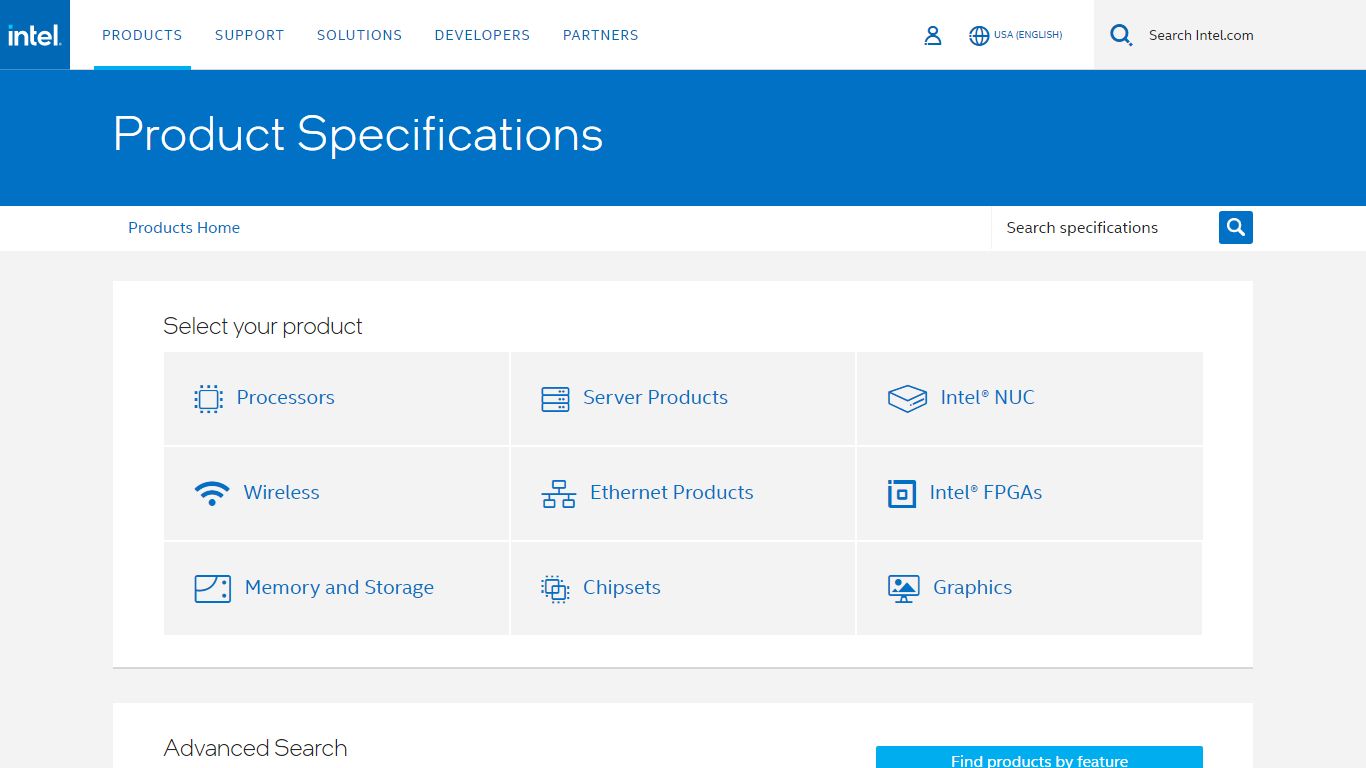Viewport: 1366px width, 768px height.
Task: Click the Search specifications input field
Action: [x=1104, y=228]
